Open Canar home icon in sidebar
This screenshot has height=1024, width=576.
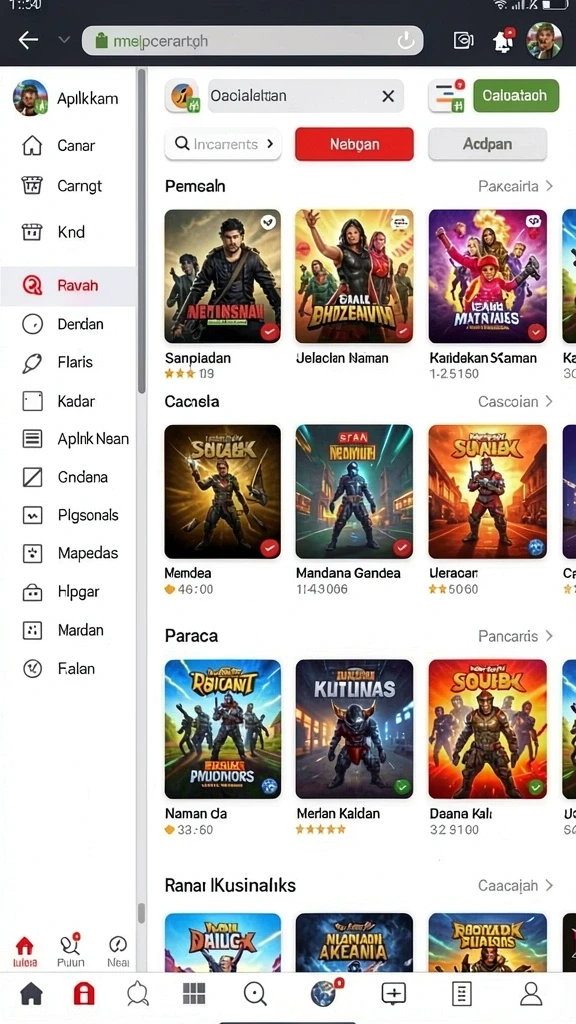[x=32, y=146]
